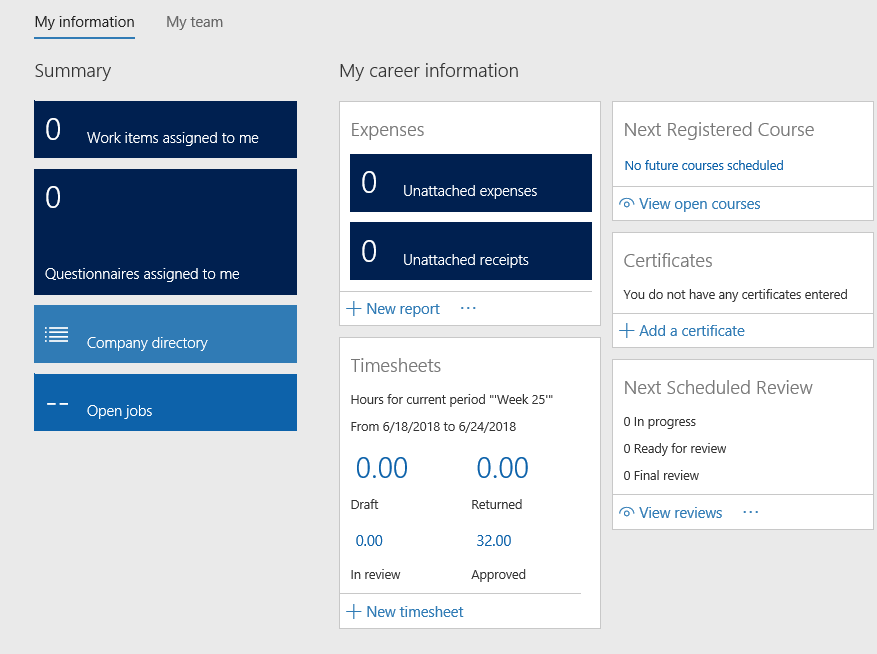Click the Open jobs dashes icon
This screenshot has width=877, height=654.
57,403
